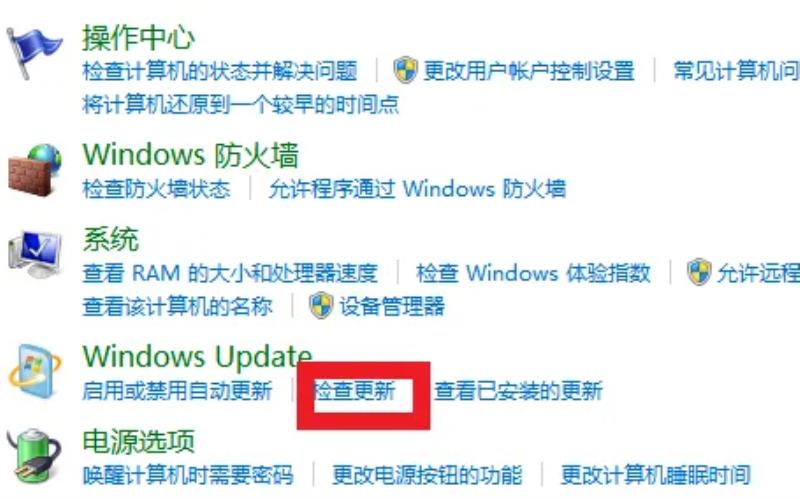Click the Windows Update icon
This screenshot has width=800, height=499.
pyautogui.click(x=35, y=371)
